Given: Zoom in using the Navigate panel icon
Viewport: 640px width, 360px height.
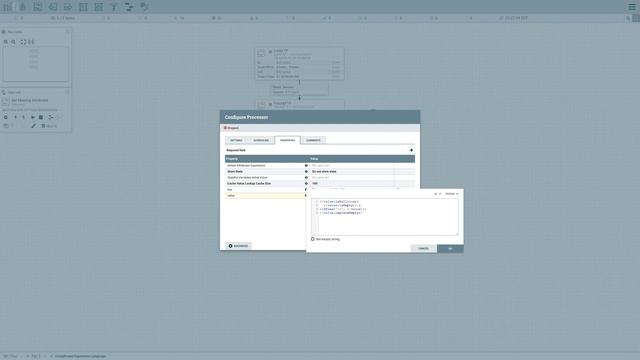Looking at the screenshot, I should click(6, 42).
